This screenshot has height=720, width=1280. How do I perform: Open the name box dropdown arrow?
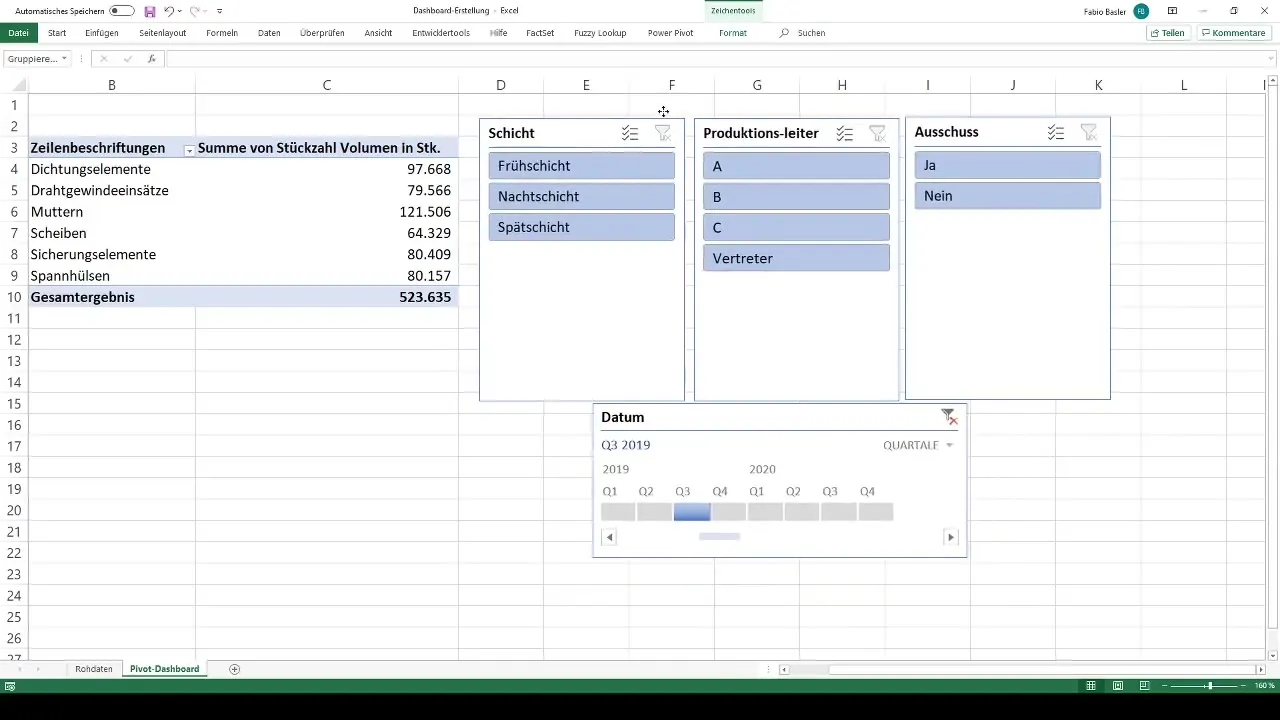[x=65, y=59]
